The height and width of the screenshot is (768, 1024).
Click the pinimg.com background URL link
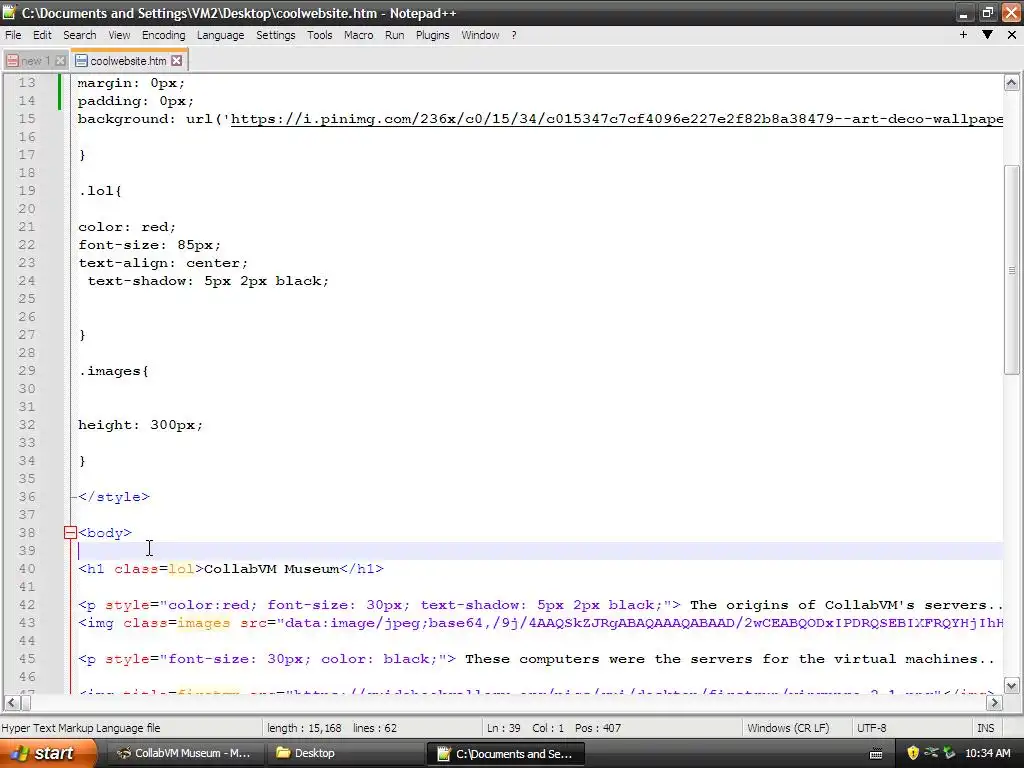pyautogui.click(x=616, y=119)
